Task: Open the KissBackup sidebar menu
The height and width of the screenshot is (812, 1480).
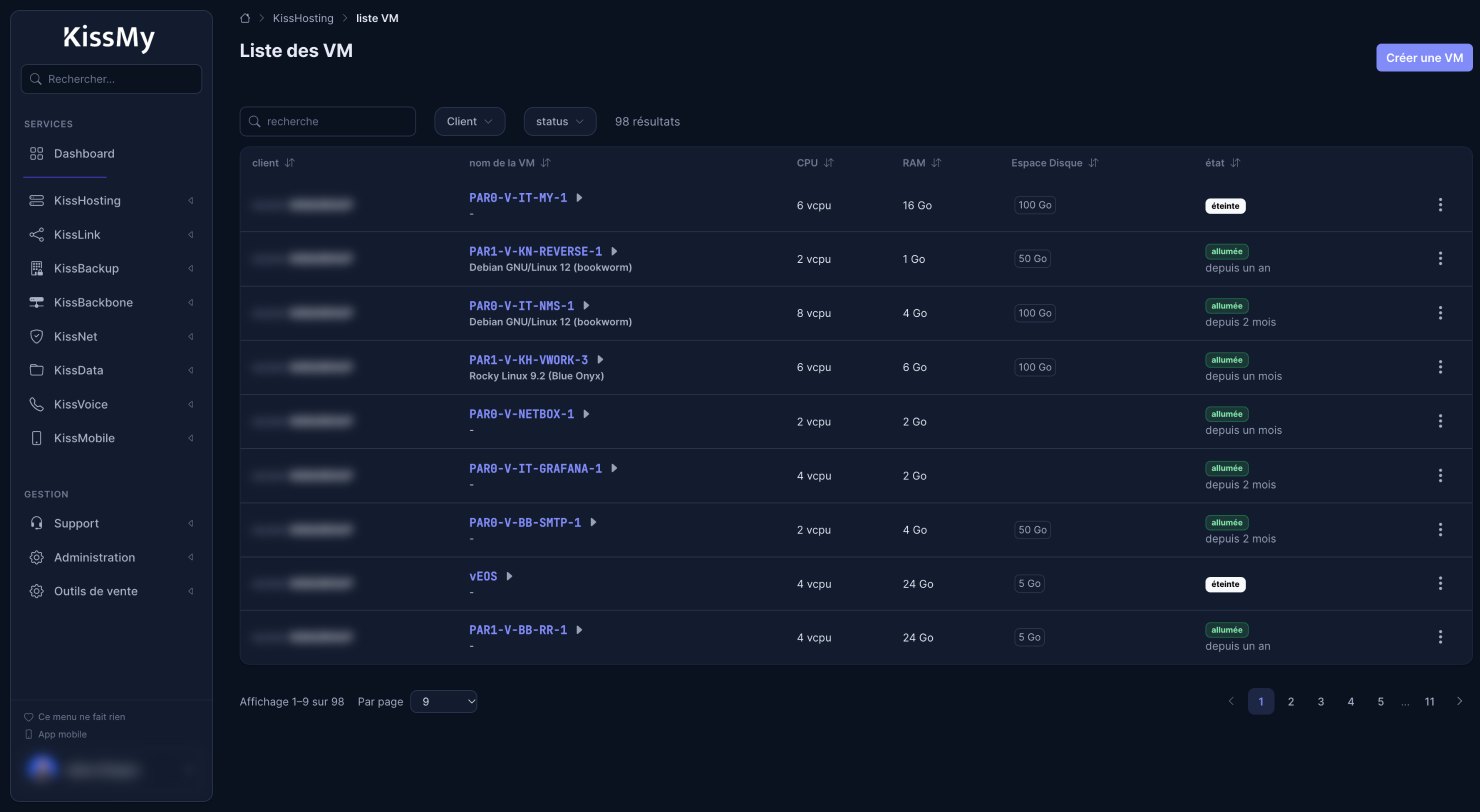Action: pyautogui.click(x=111, y=268)
